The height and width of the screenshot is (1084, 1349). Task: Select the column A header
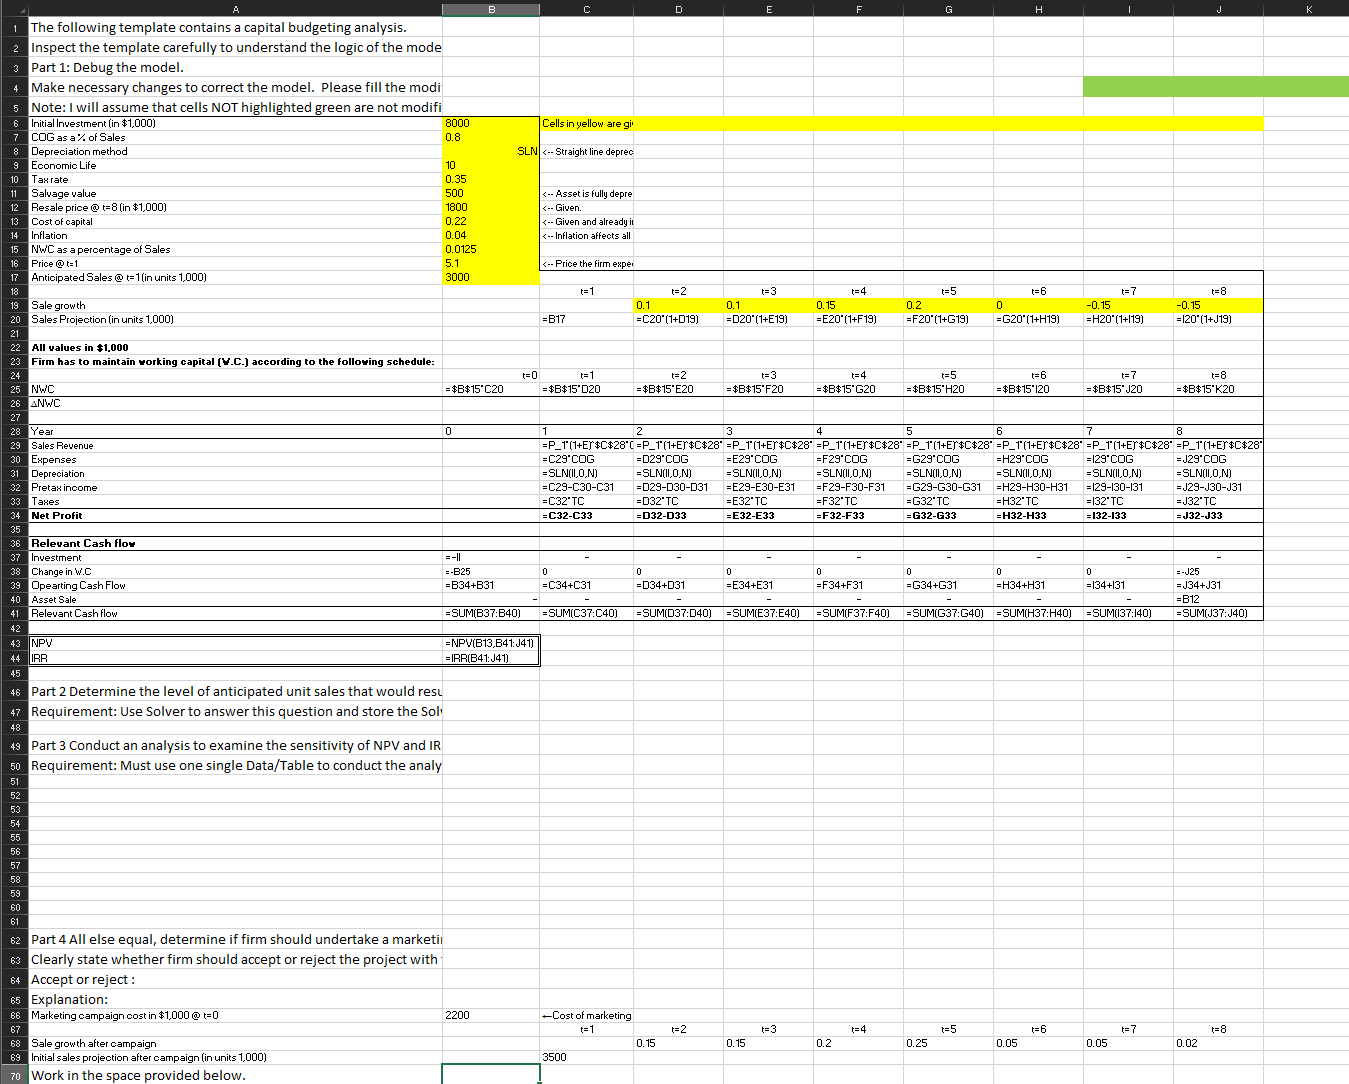[x=235, y=9]
